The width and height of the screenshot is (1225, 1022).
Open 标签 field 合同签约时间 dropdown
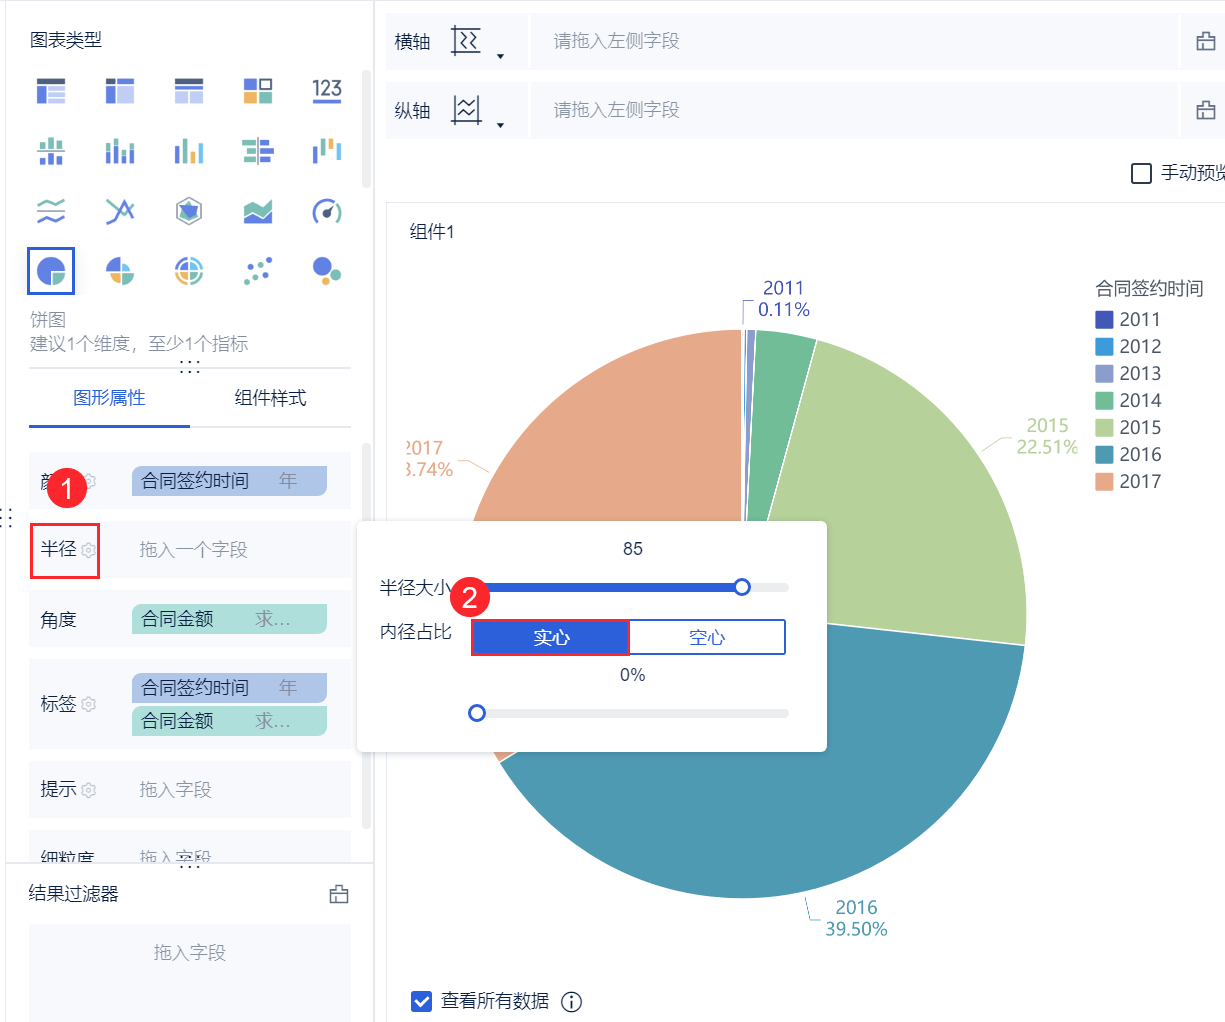[229, 688]
